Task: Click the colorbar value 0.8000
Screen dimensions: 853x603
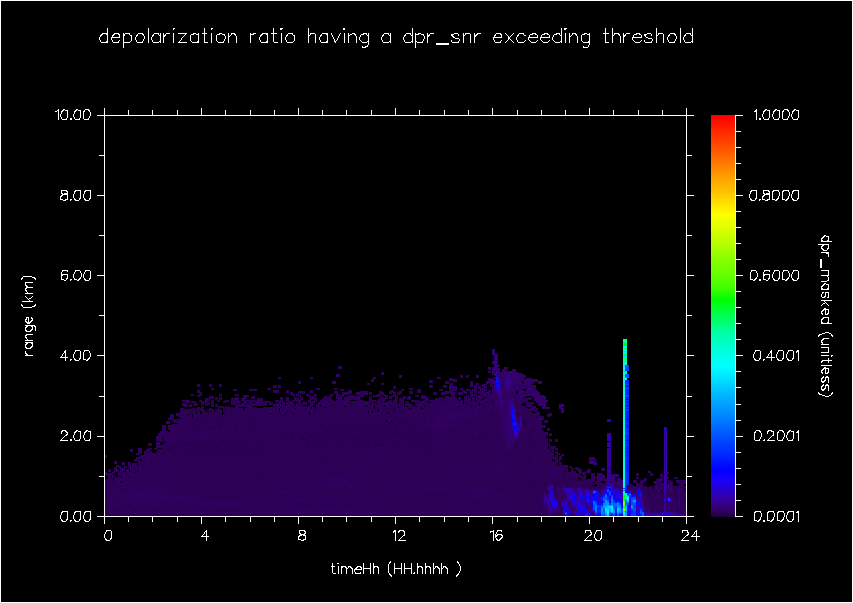Action: tap(775, 195)
